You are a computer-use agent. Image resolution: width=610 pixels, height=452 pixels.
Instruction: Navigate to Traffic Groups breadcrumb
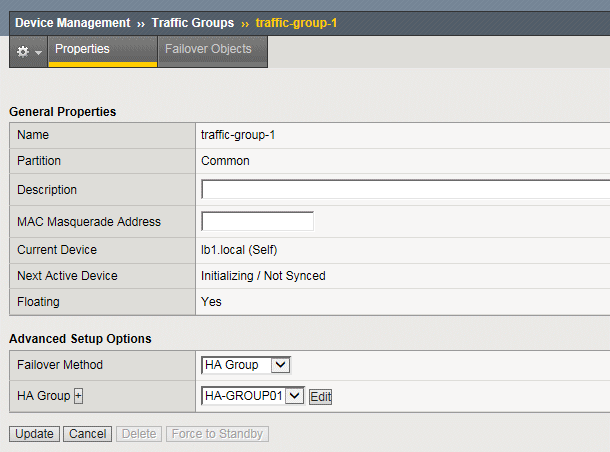coord(192,22)
